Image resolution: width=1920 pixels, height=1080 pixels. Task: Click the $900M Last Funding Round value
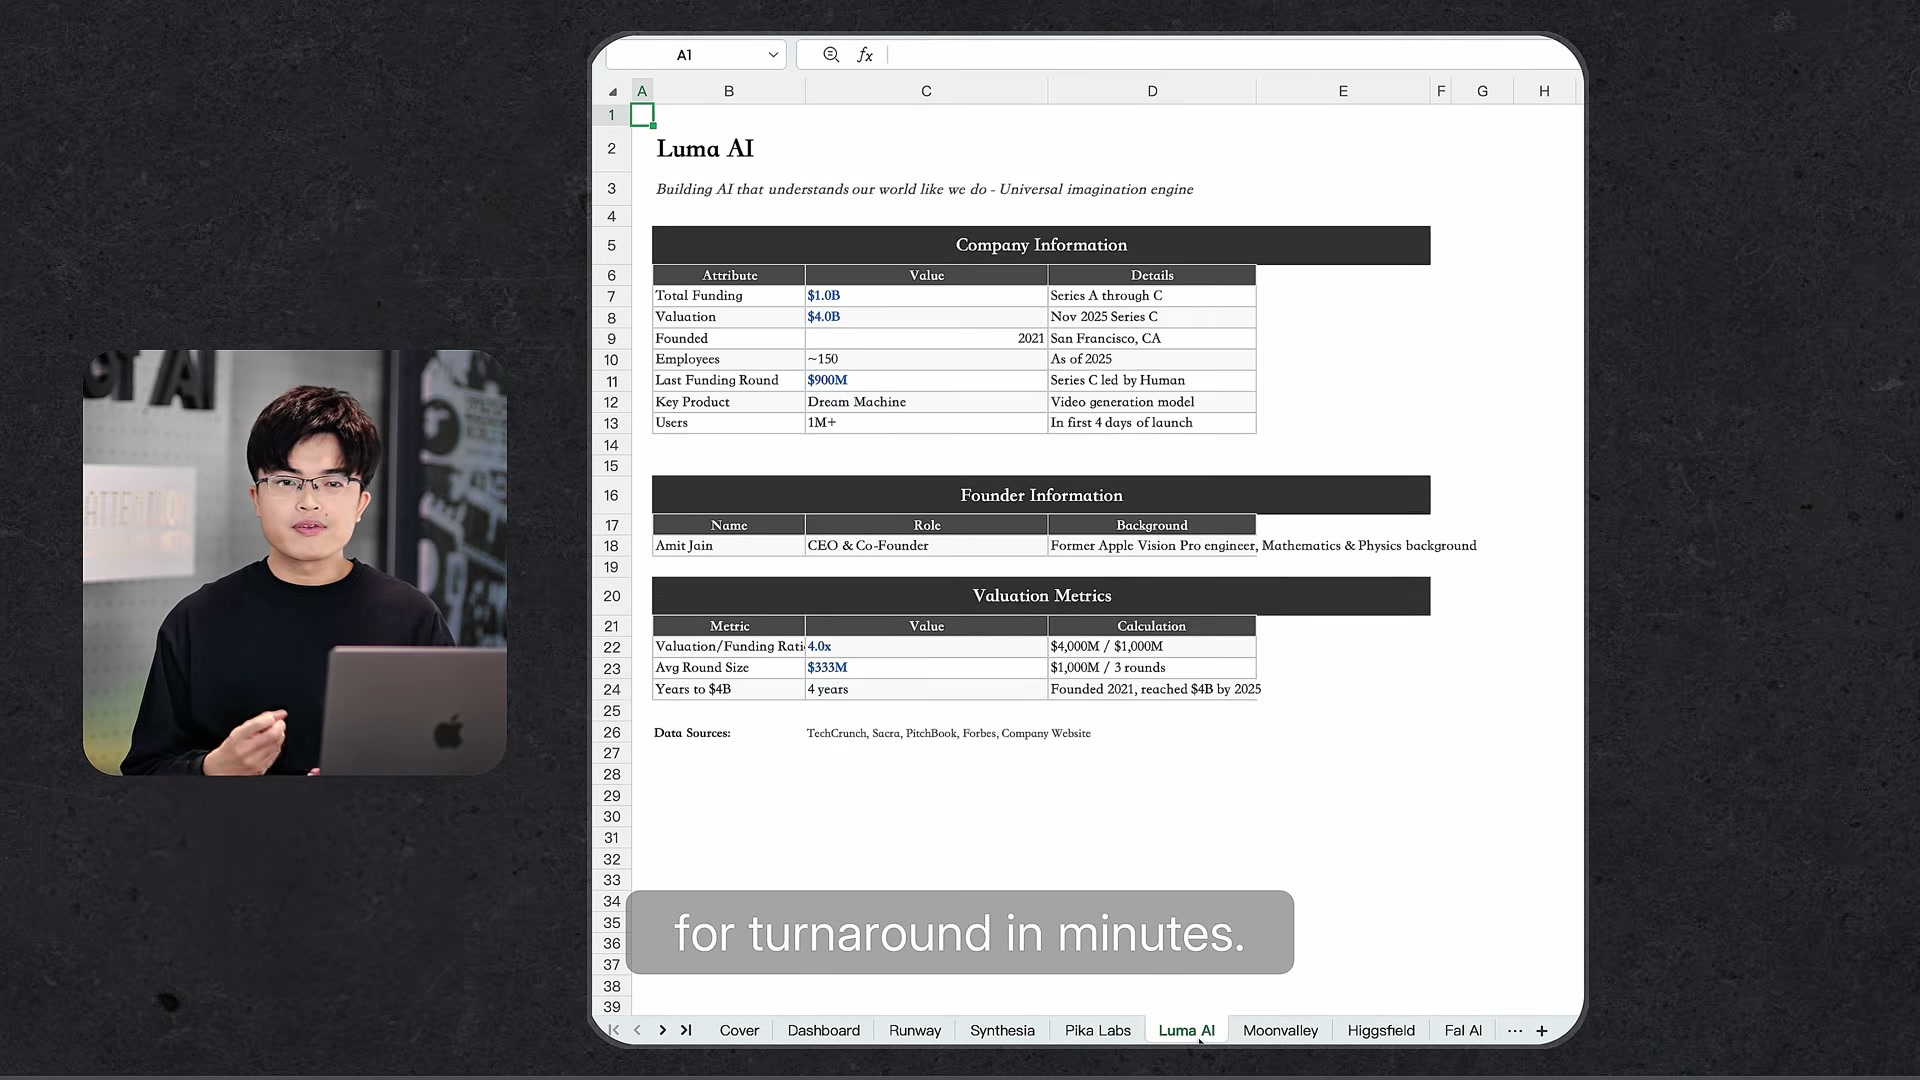[926, 380]
